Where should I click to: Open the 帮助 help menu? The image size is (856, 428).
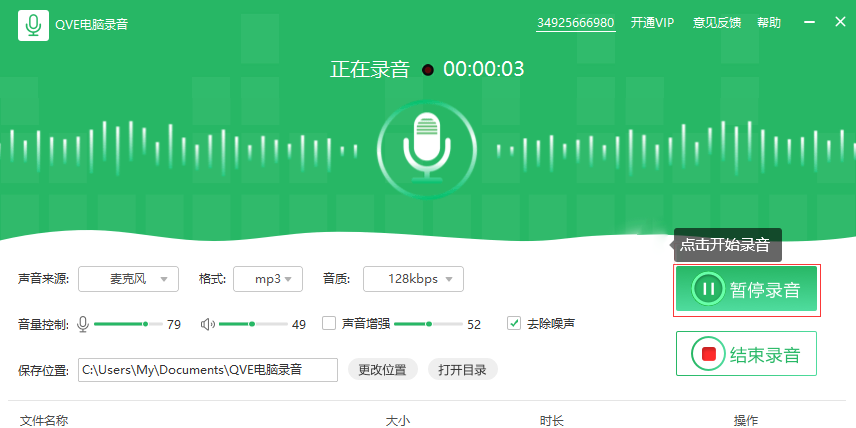(x=768, y=23)
